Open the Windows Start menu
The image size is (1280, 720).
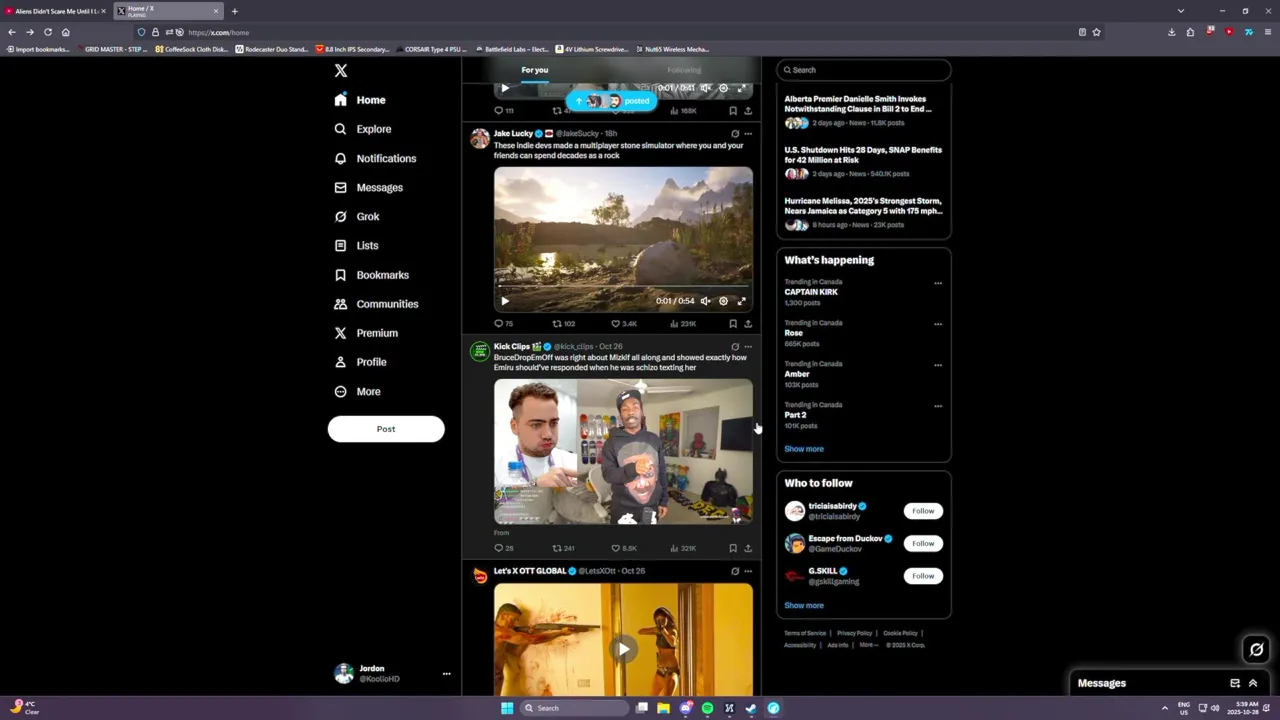[507, 708]
